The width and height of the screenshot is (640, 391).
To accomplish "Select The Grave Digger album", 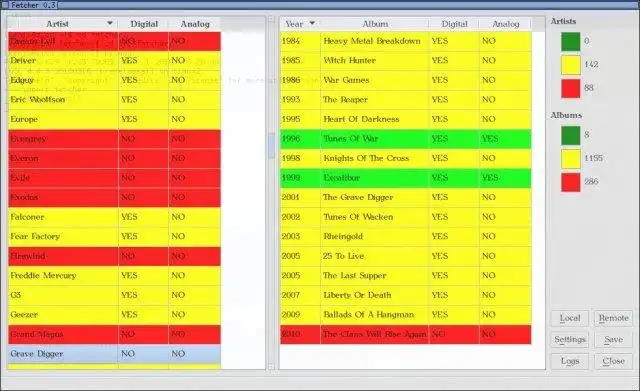I will (x=406, y=198).
